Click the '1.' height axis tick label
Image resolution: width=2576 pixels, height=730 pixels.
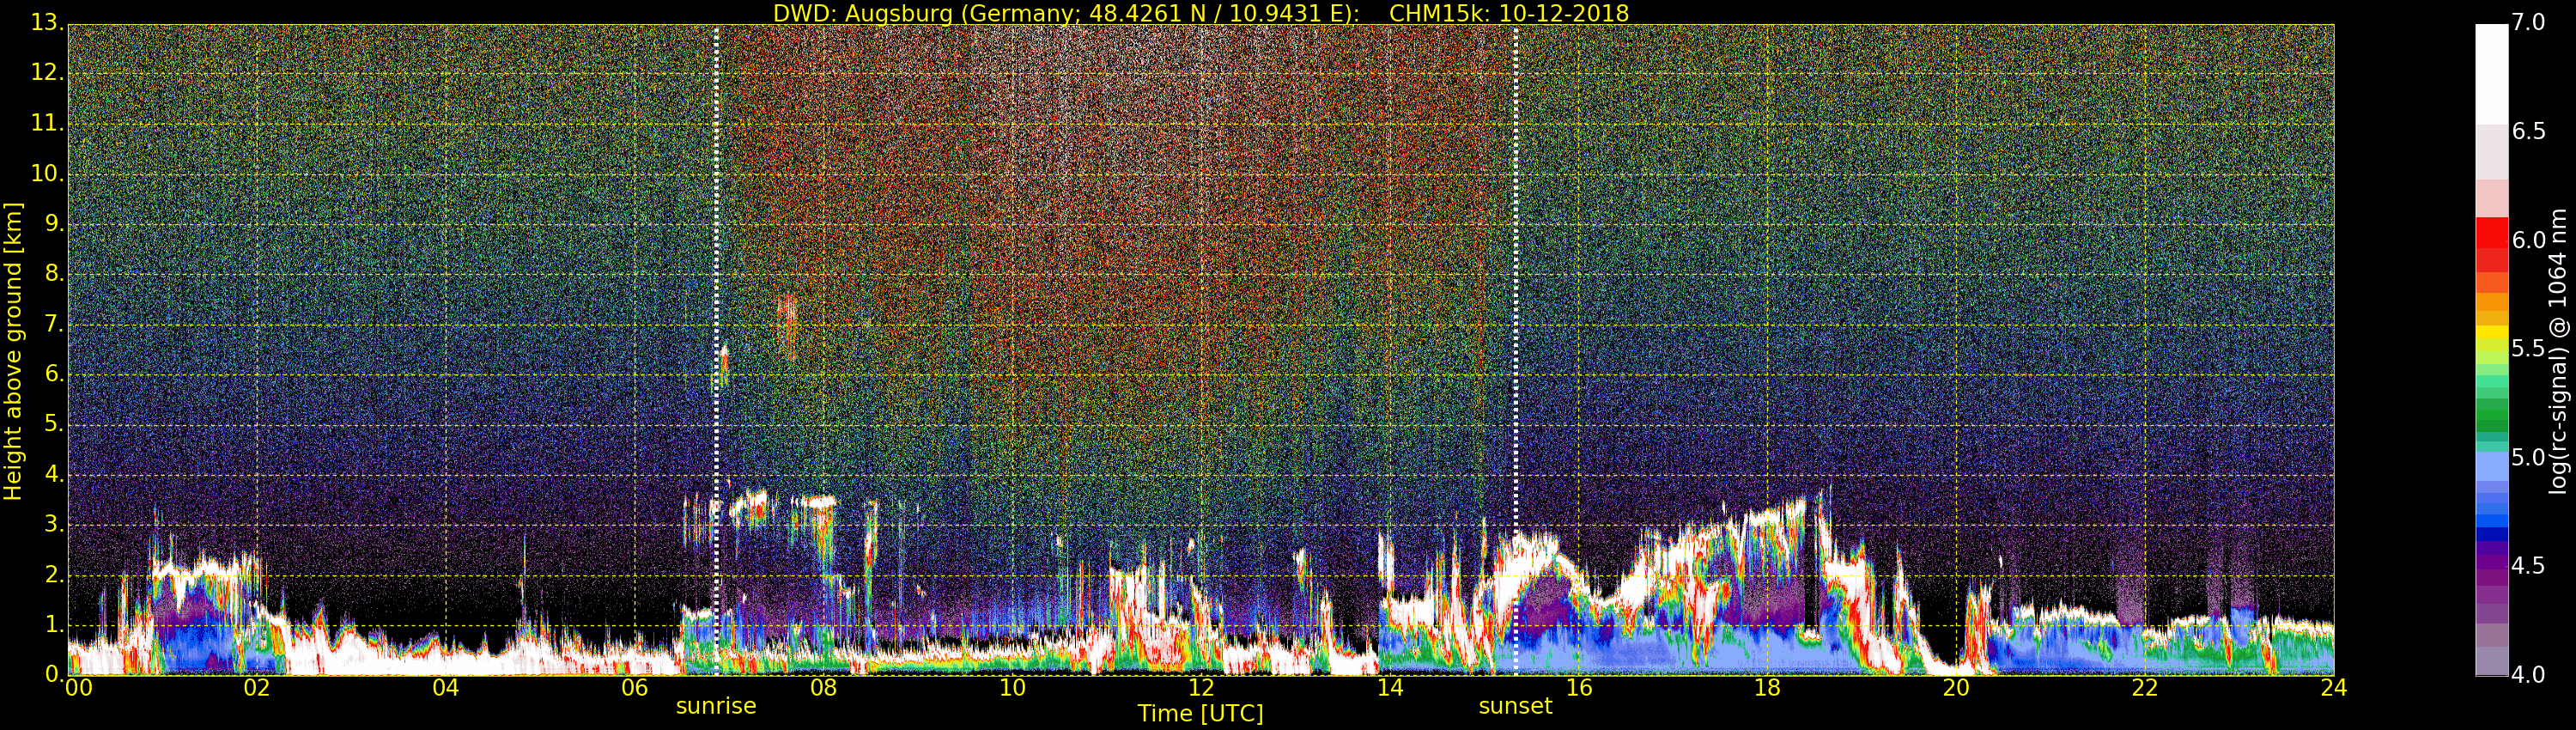(53, 624)
